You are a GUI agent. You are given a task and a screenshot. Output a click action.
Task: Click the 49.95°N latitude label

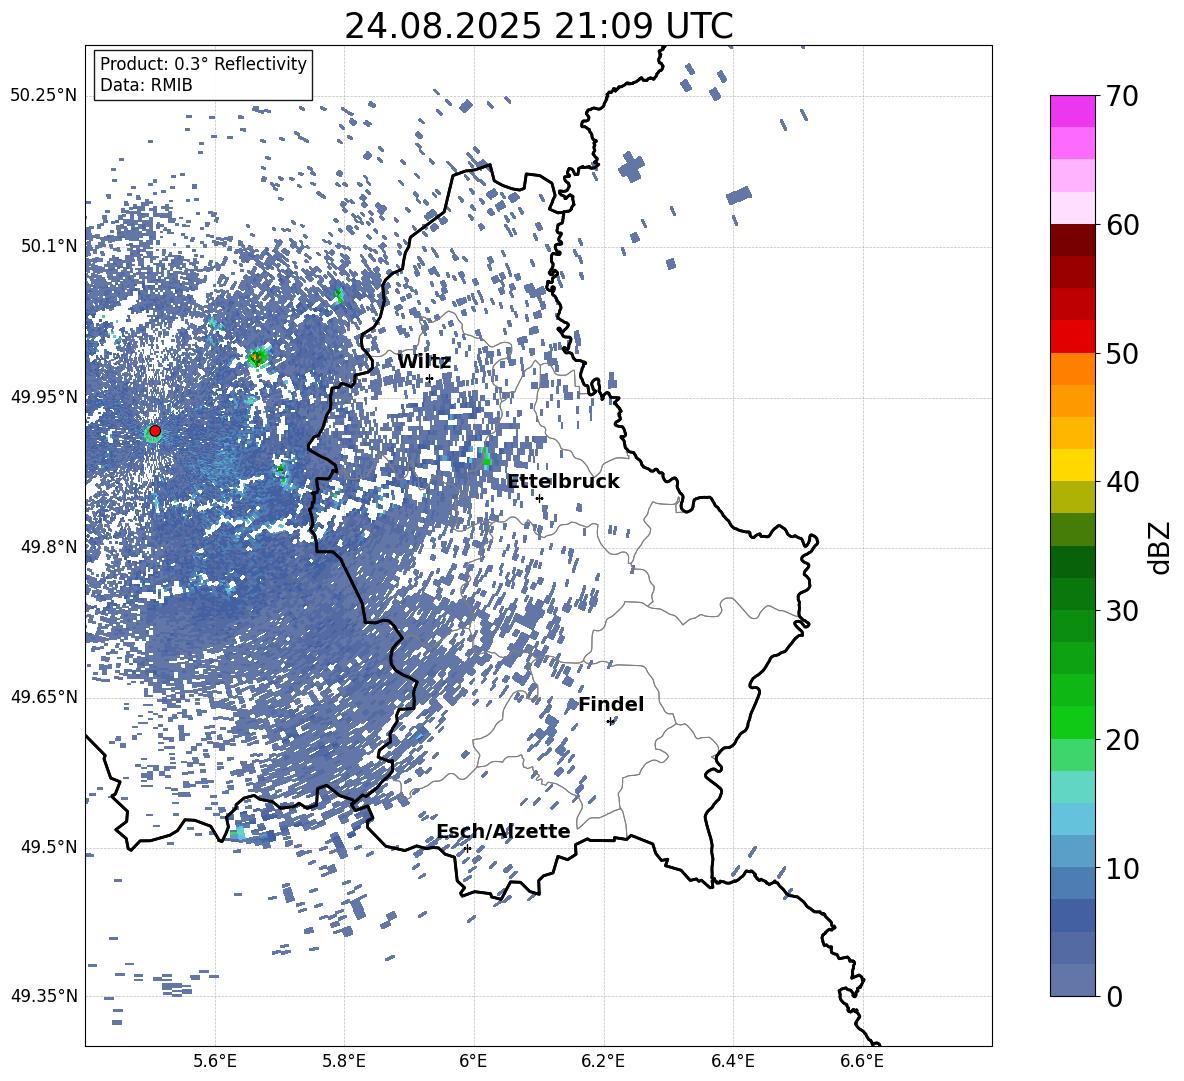tap(44, 397)
